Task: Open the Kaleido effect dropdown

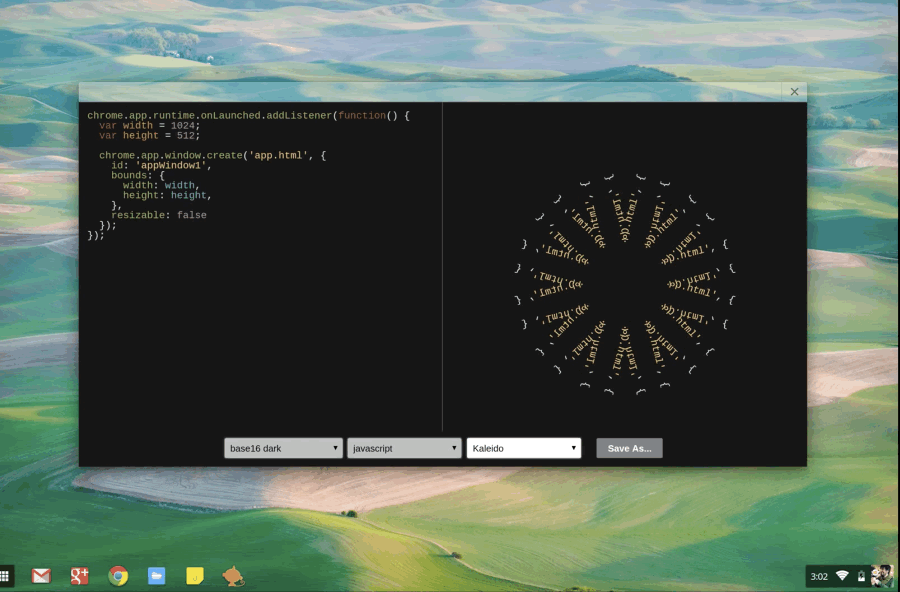Action: [x=523, y=448]
